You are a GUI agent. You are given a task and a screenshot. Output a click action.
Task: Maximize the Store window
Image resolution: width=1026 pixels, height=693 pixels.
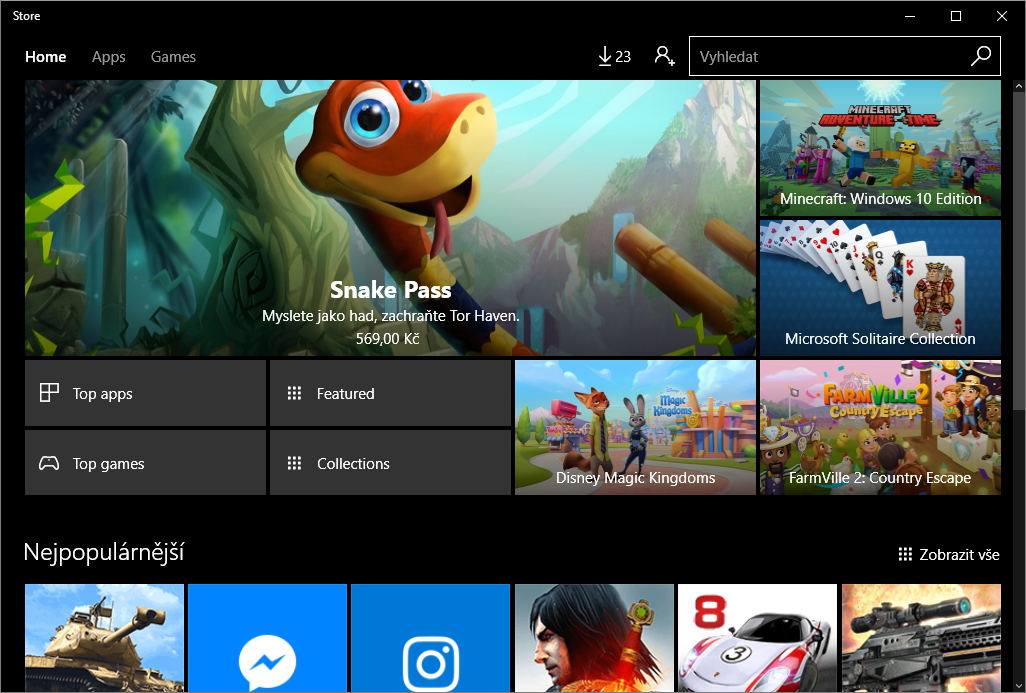tap(955, 16)
